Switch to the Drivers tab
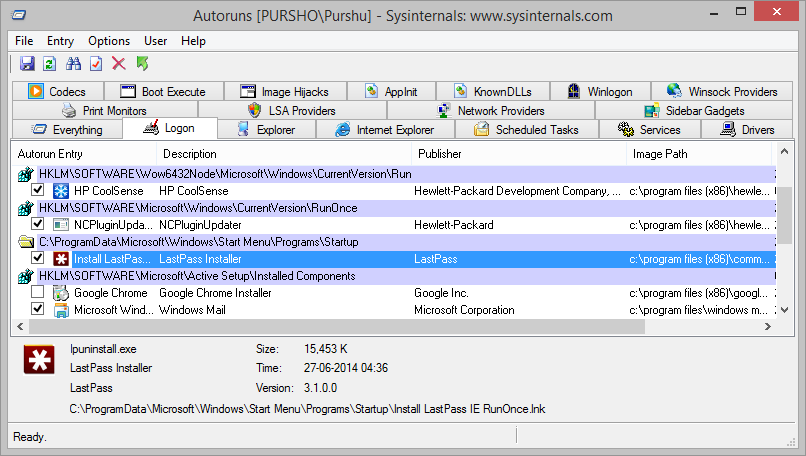The height and width of the screenshot is (456, 806). pyautogui.click(x=747, y=130)
